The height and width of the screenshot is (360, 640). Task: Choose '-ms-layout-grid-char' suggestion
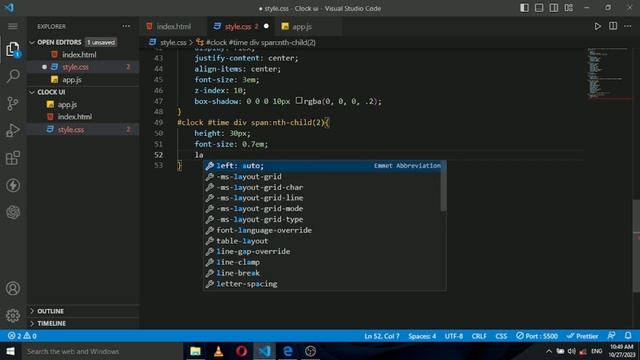click(322, 187)
